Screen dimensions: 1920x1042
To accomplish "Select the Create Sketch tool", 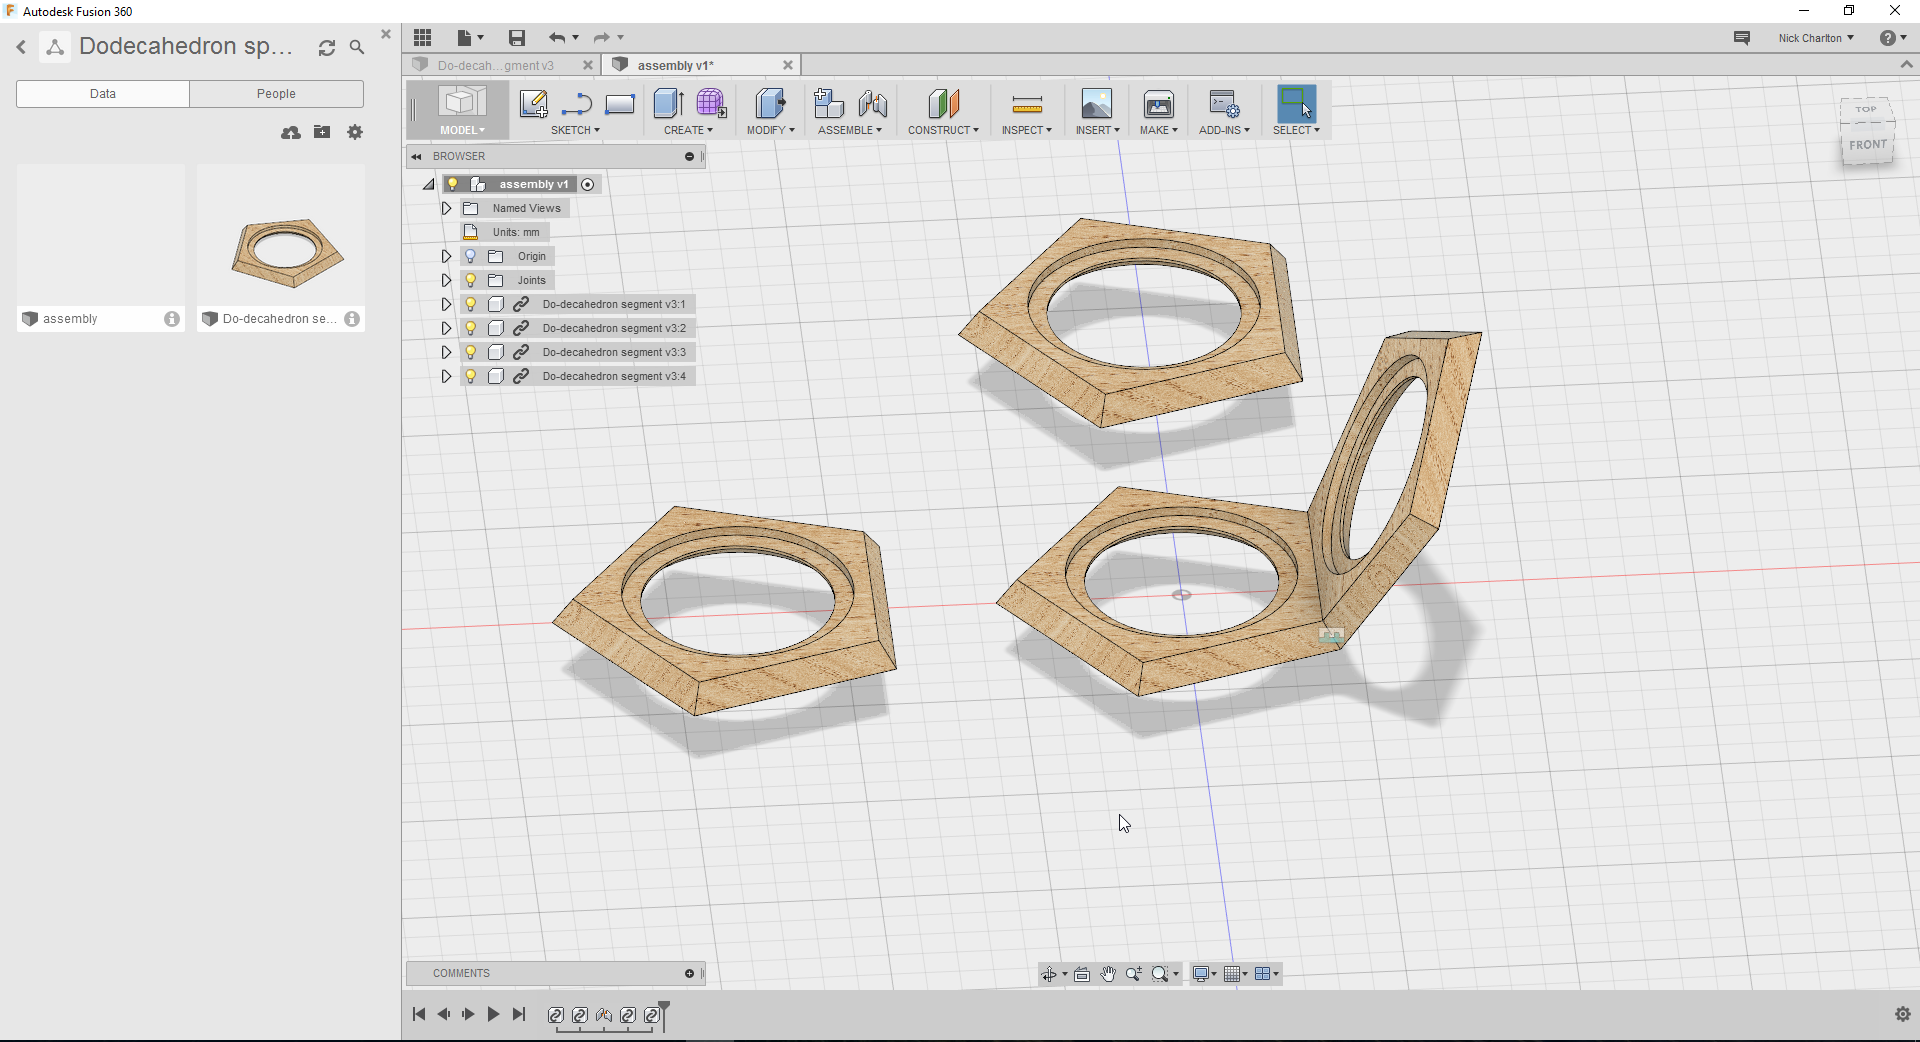I will click(x=533, y=104).
